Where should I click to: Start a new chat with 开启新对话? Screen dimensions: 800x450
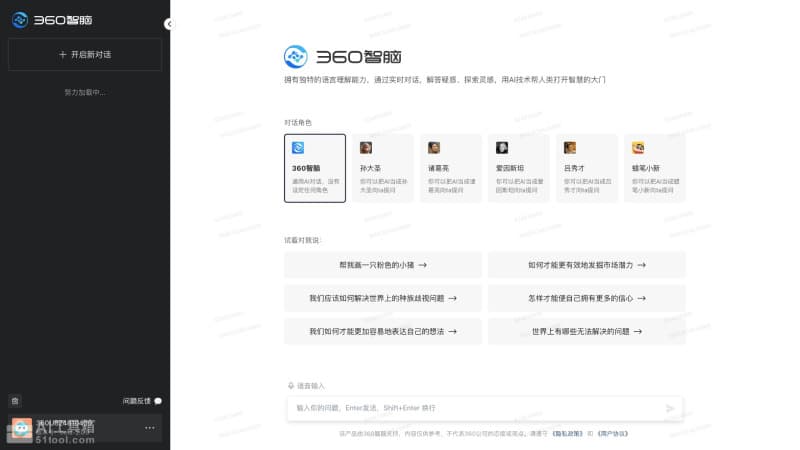pos(85,54)
